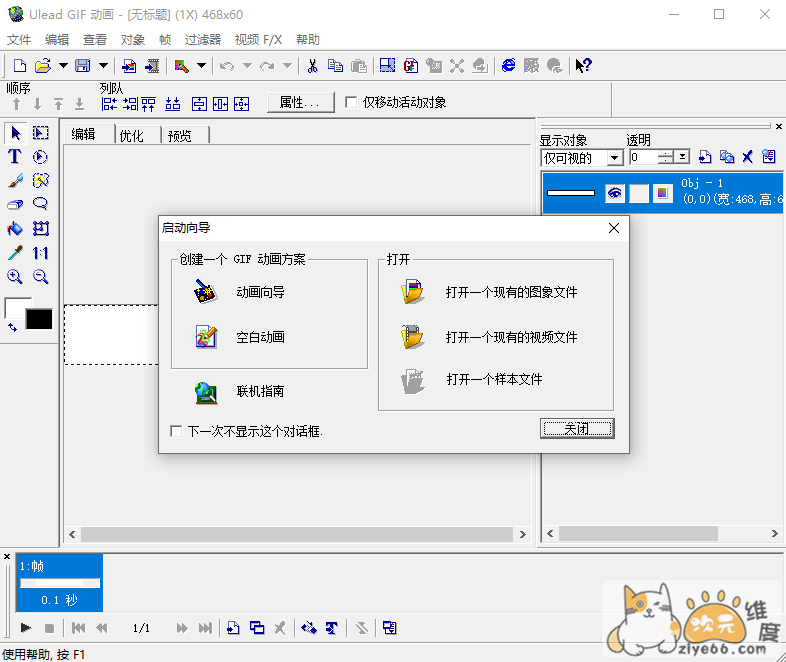Image resolution: width=786 pixels, height=662 pixels.
Task: Preview in Internet Explorer icon
Action: (x=508, y=66)
